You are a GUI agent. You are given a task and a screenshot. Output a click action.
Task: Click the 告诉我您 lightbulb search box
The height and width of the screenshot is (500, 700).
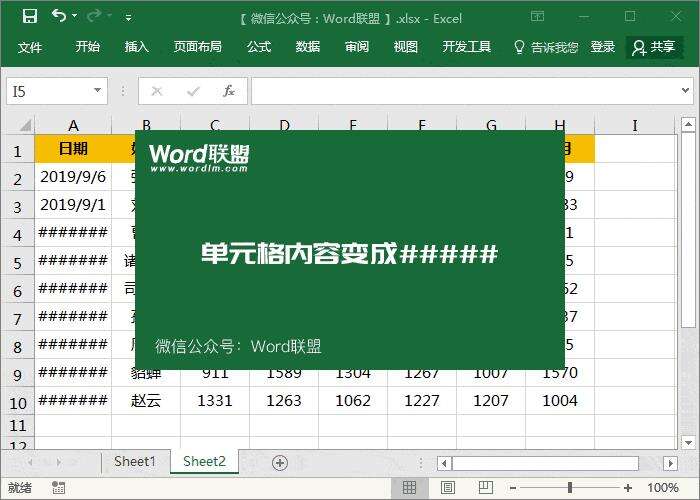546,47
